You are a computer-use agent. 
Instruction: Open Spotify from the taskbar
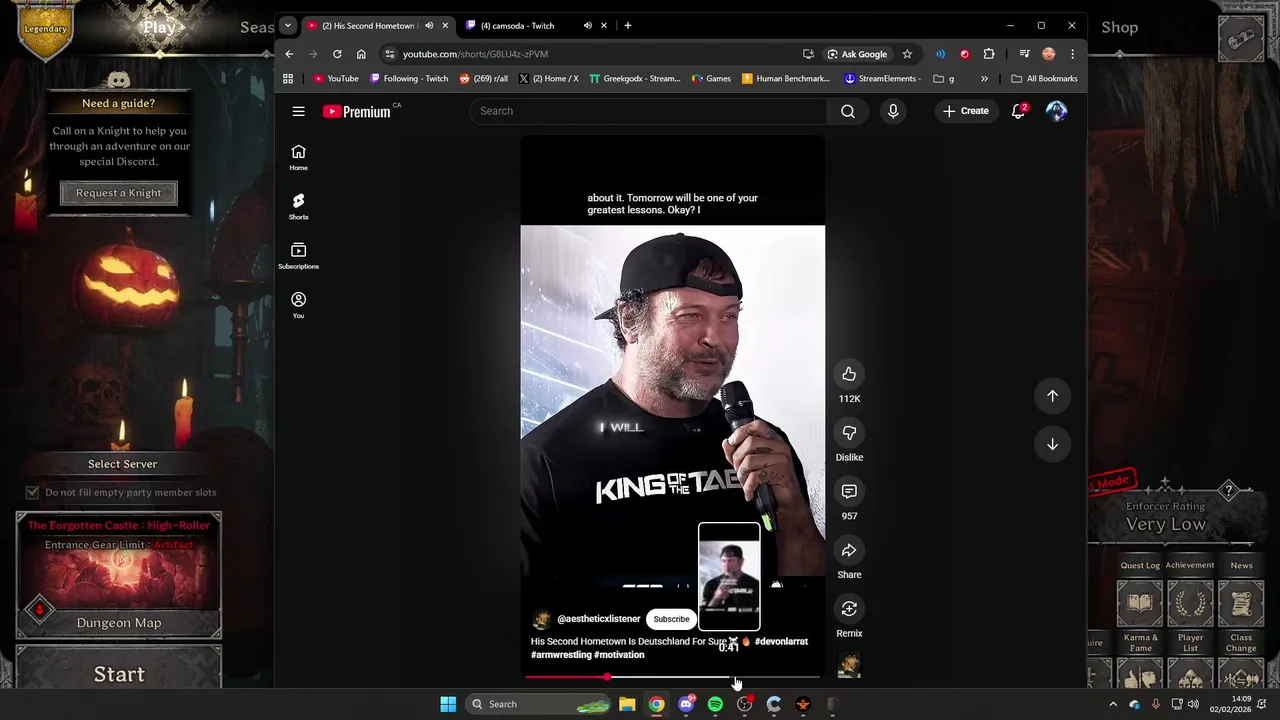[715, 704]
